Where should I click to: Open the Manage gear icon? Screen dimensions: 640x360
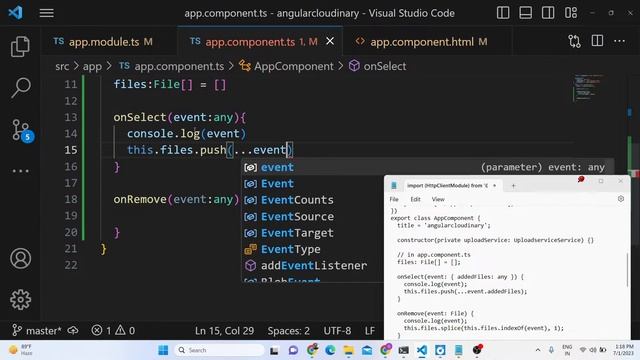[20, 300]
